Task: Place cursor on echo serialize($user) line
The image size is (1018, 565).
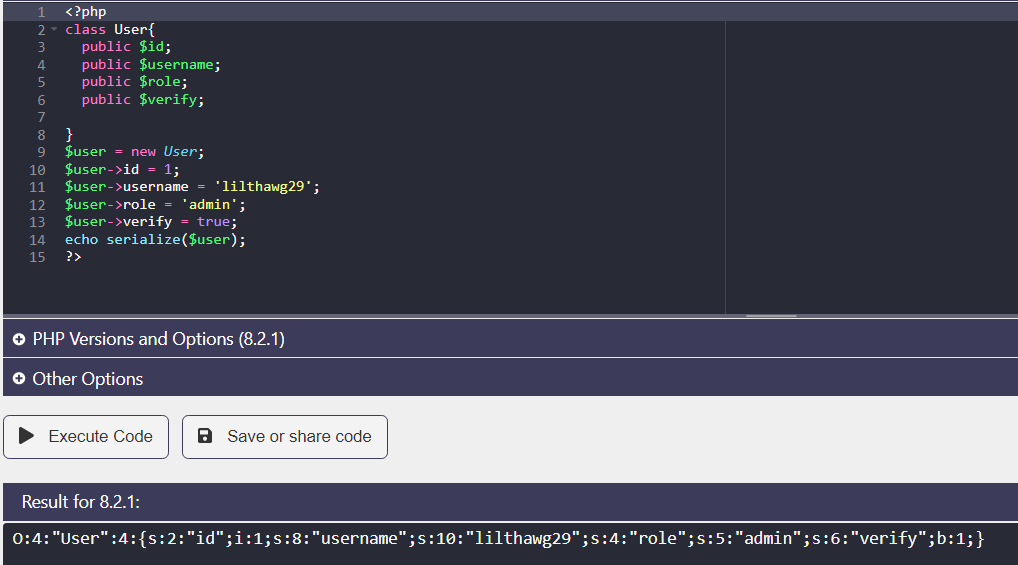Action: (x=155, y=240)
